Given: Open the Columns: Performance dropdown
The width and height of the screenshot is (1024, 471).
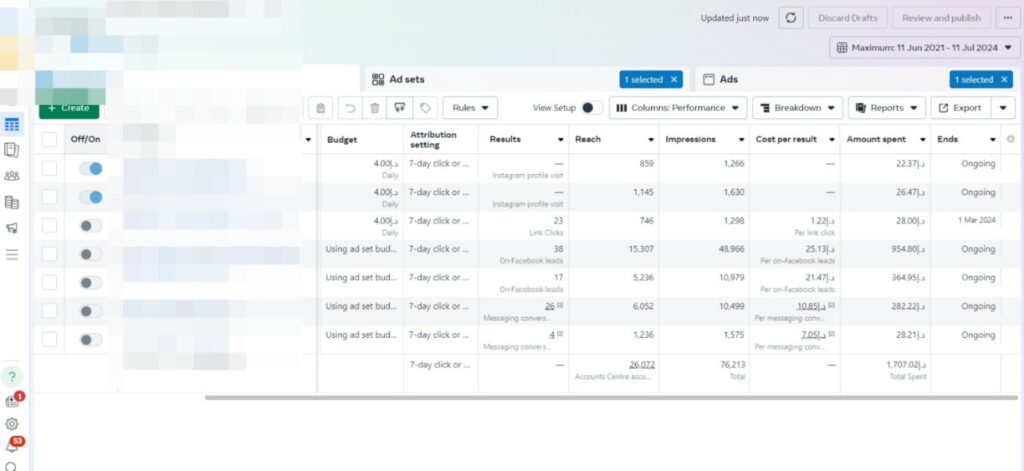Looking at the screenshot, I should click(x=678, y=108).
